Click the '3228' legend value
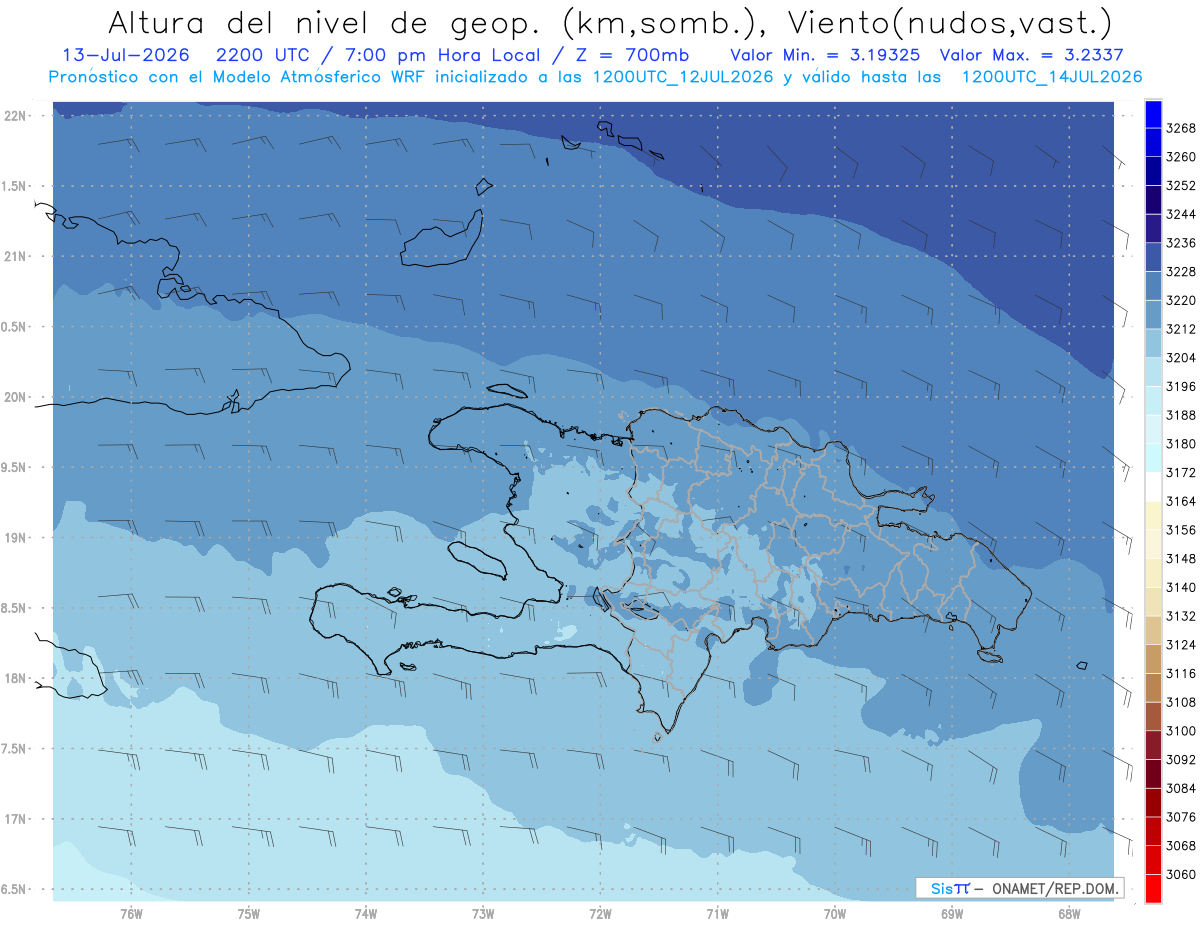 coord(1181,272)
